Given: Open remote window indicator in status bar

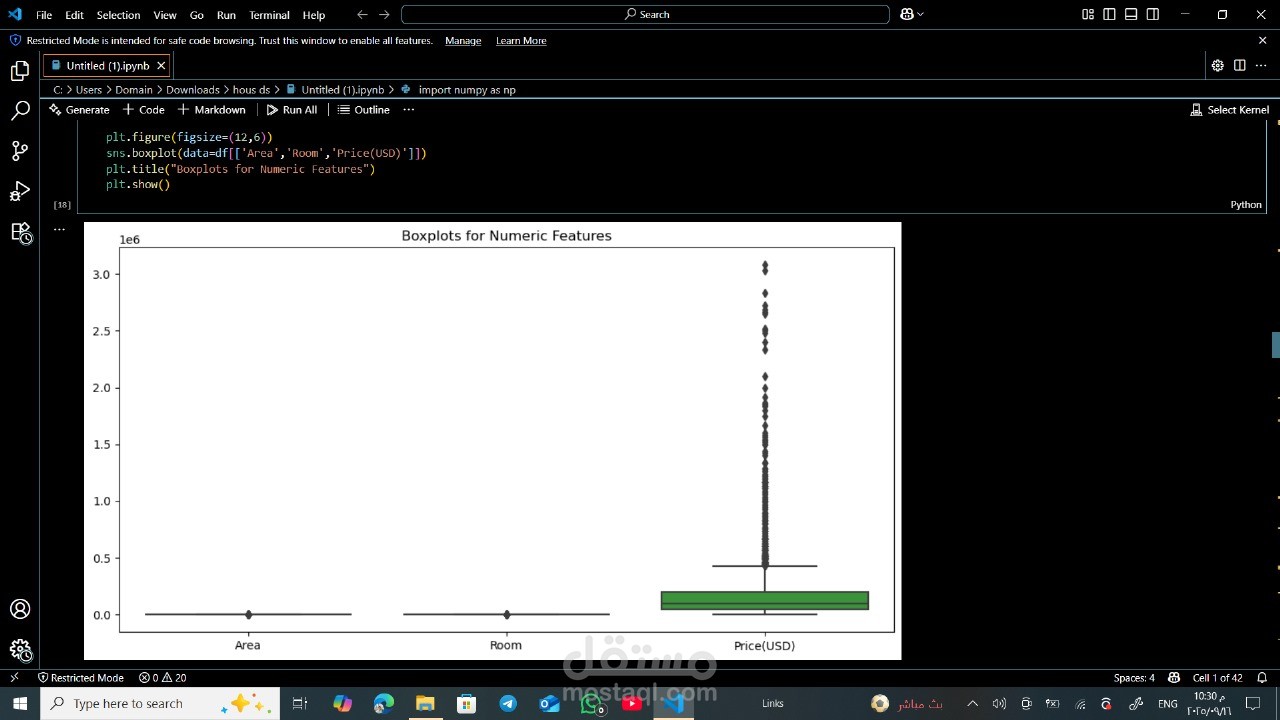Looking at the screenshot, I should coord(14,678).
